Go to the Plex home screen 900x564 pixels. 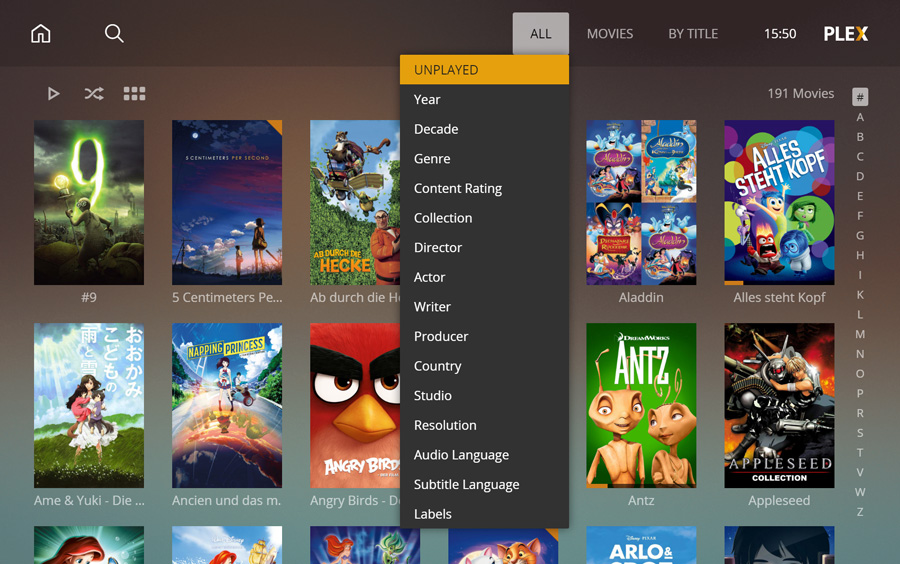[41, 34]
